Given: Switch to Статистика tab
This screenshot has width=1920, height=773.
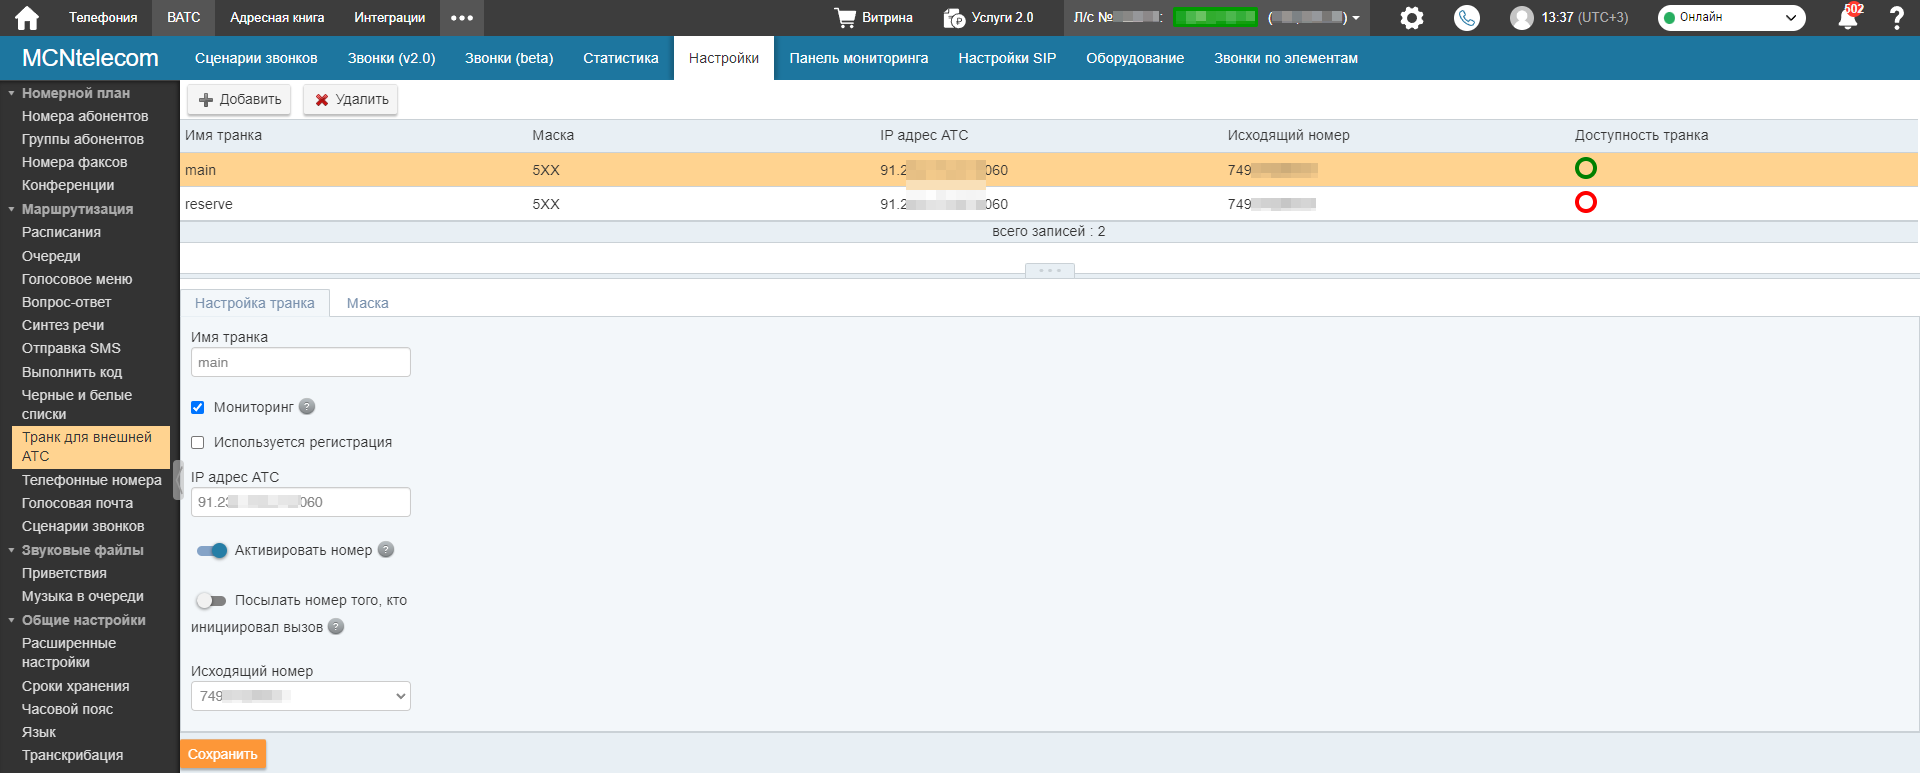Looking at the screenshot, I should [621, 58].
